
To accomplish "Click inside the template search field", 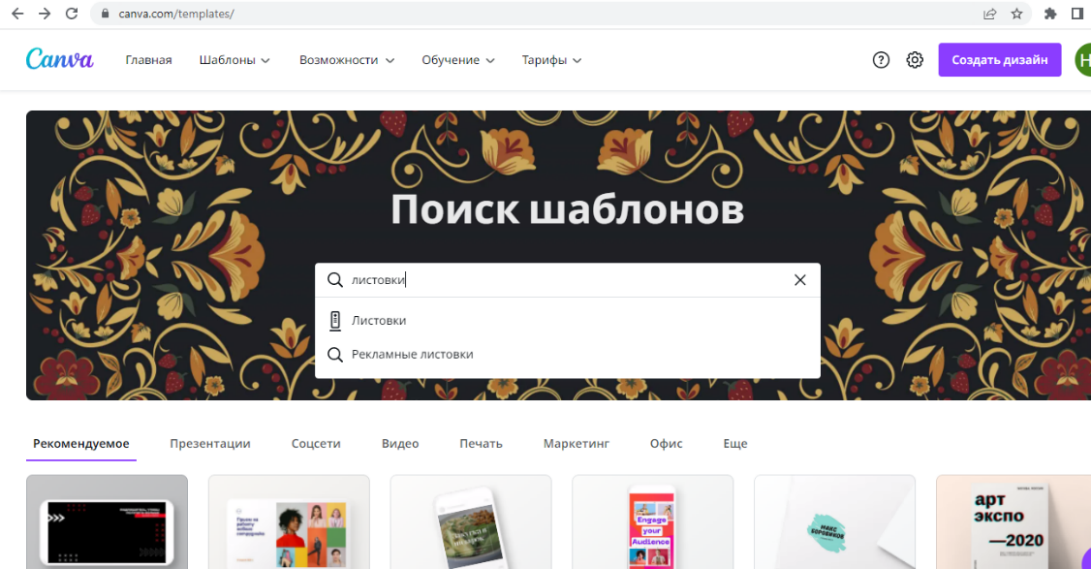I will coord(568,280).
